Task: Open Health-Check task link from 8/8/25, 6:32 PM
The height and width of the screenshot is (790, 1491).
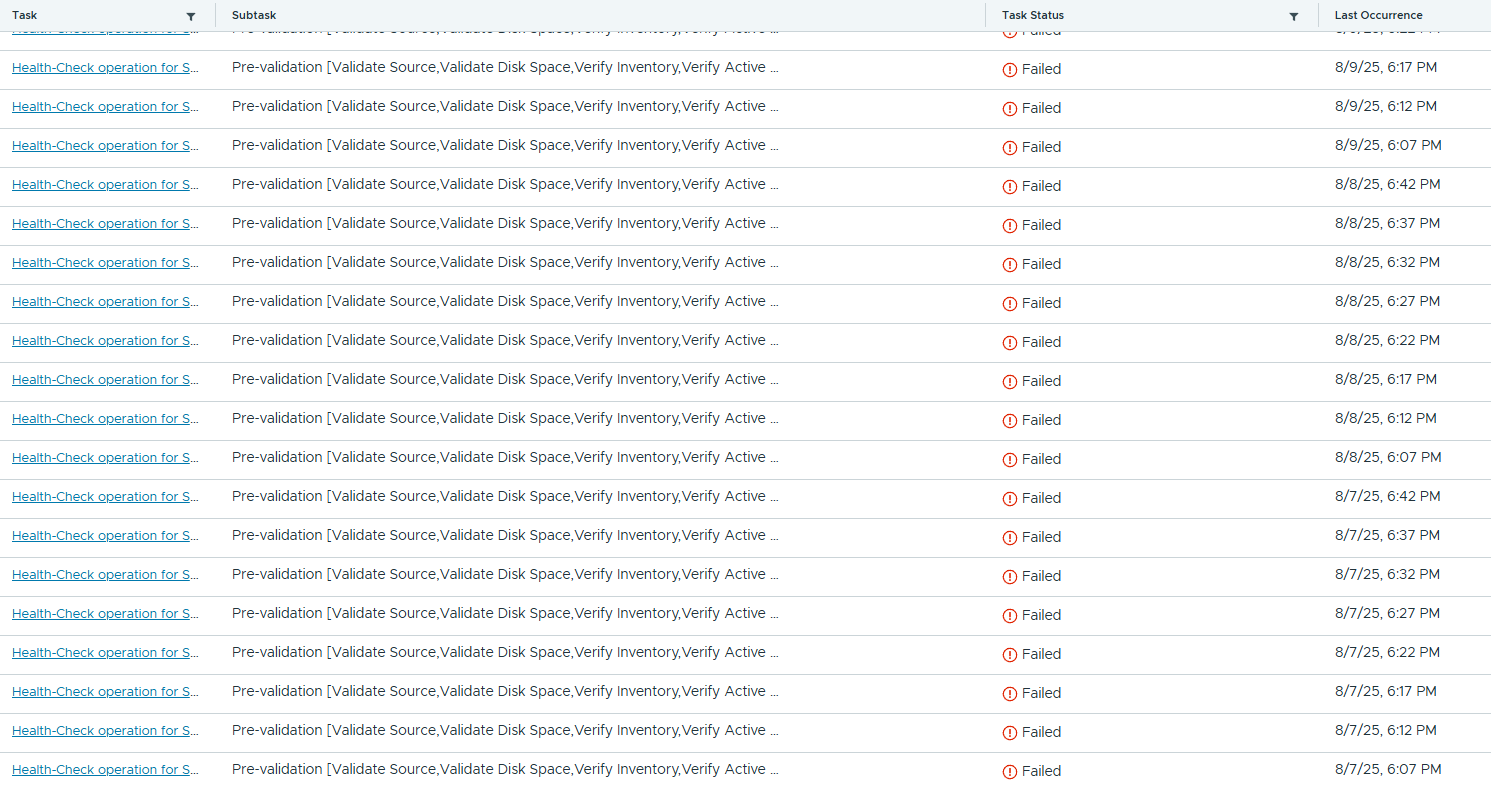Action: tap(105, 263)
